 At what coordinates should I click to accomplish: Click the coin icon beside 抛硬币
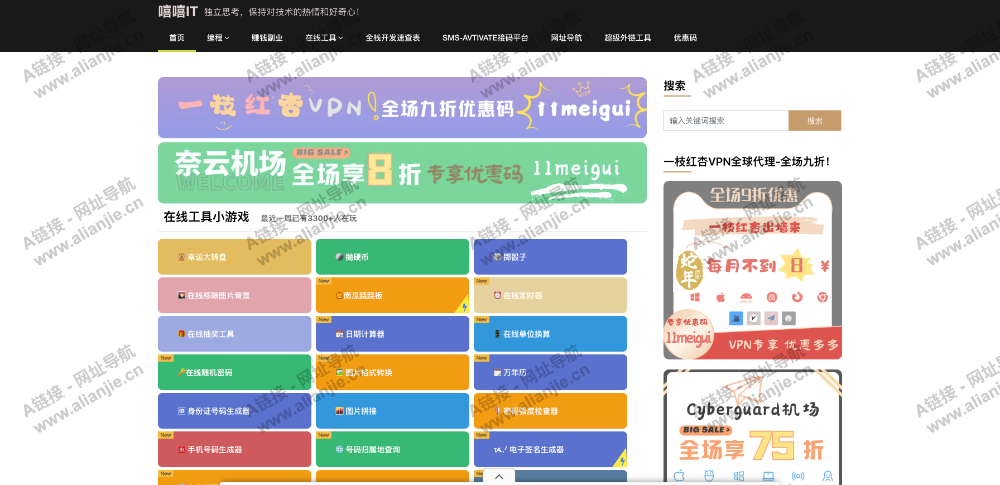coord(339,257)
